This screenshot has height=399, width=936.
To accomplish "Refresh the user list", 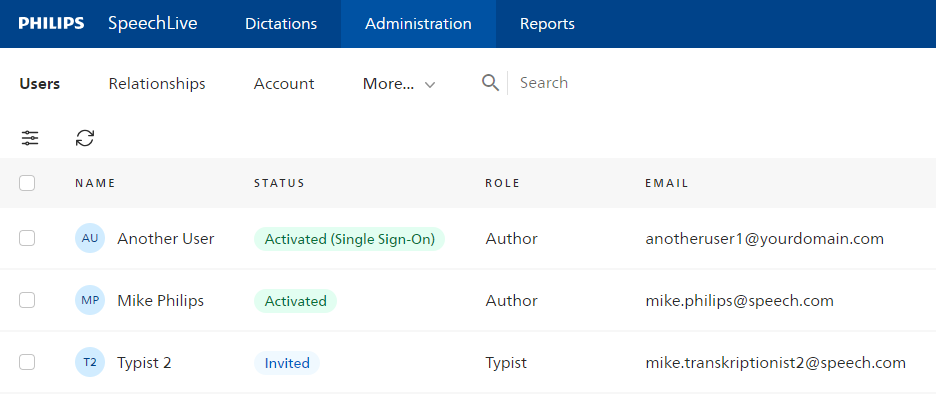I will 85,139.
